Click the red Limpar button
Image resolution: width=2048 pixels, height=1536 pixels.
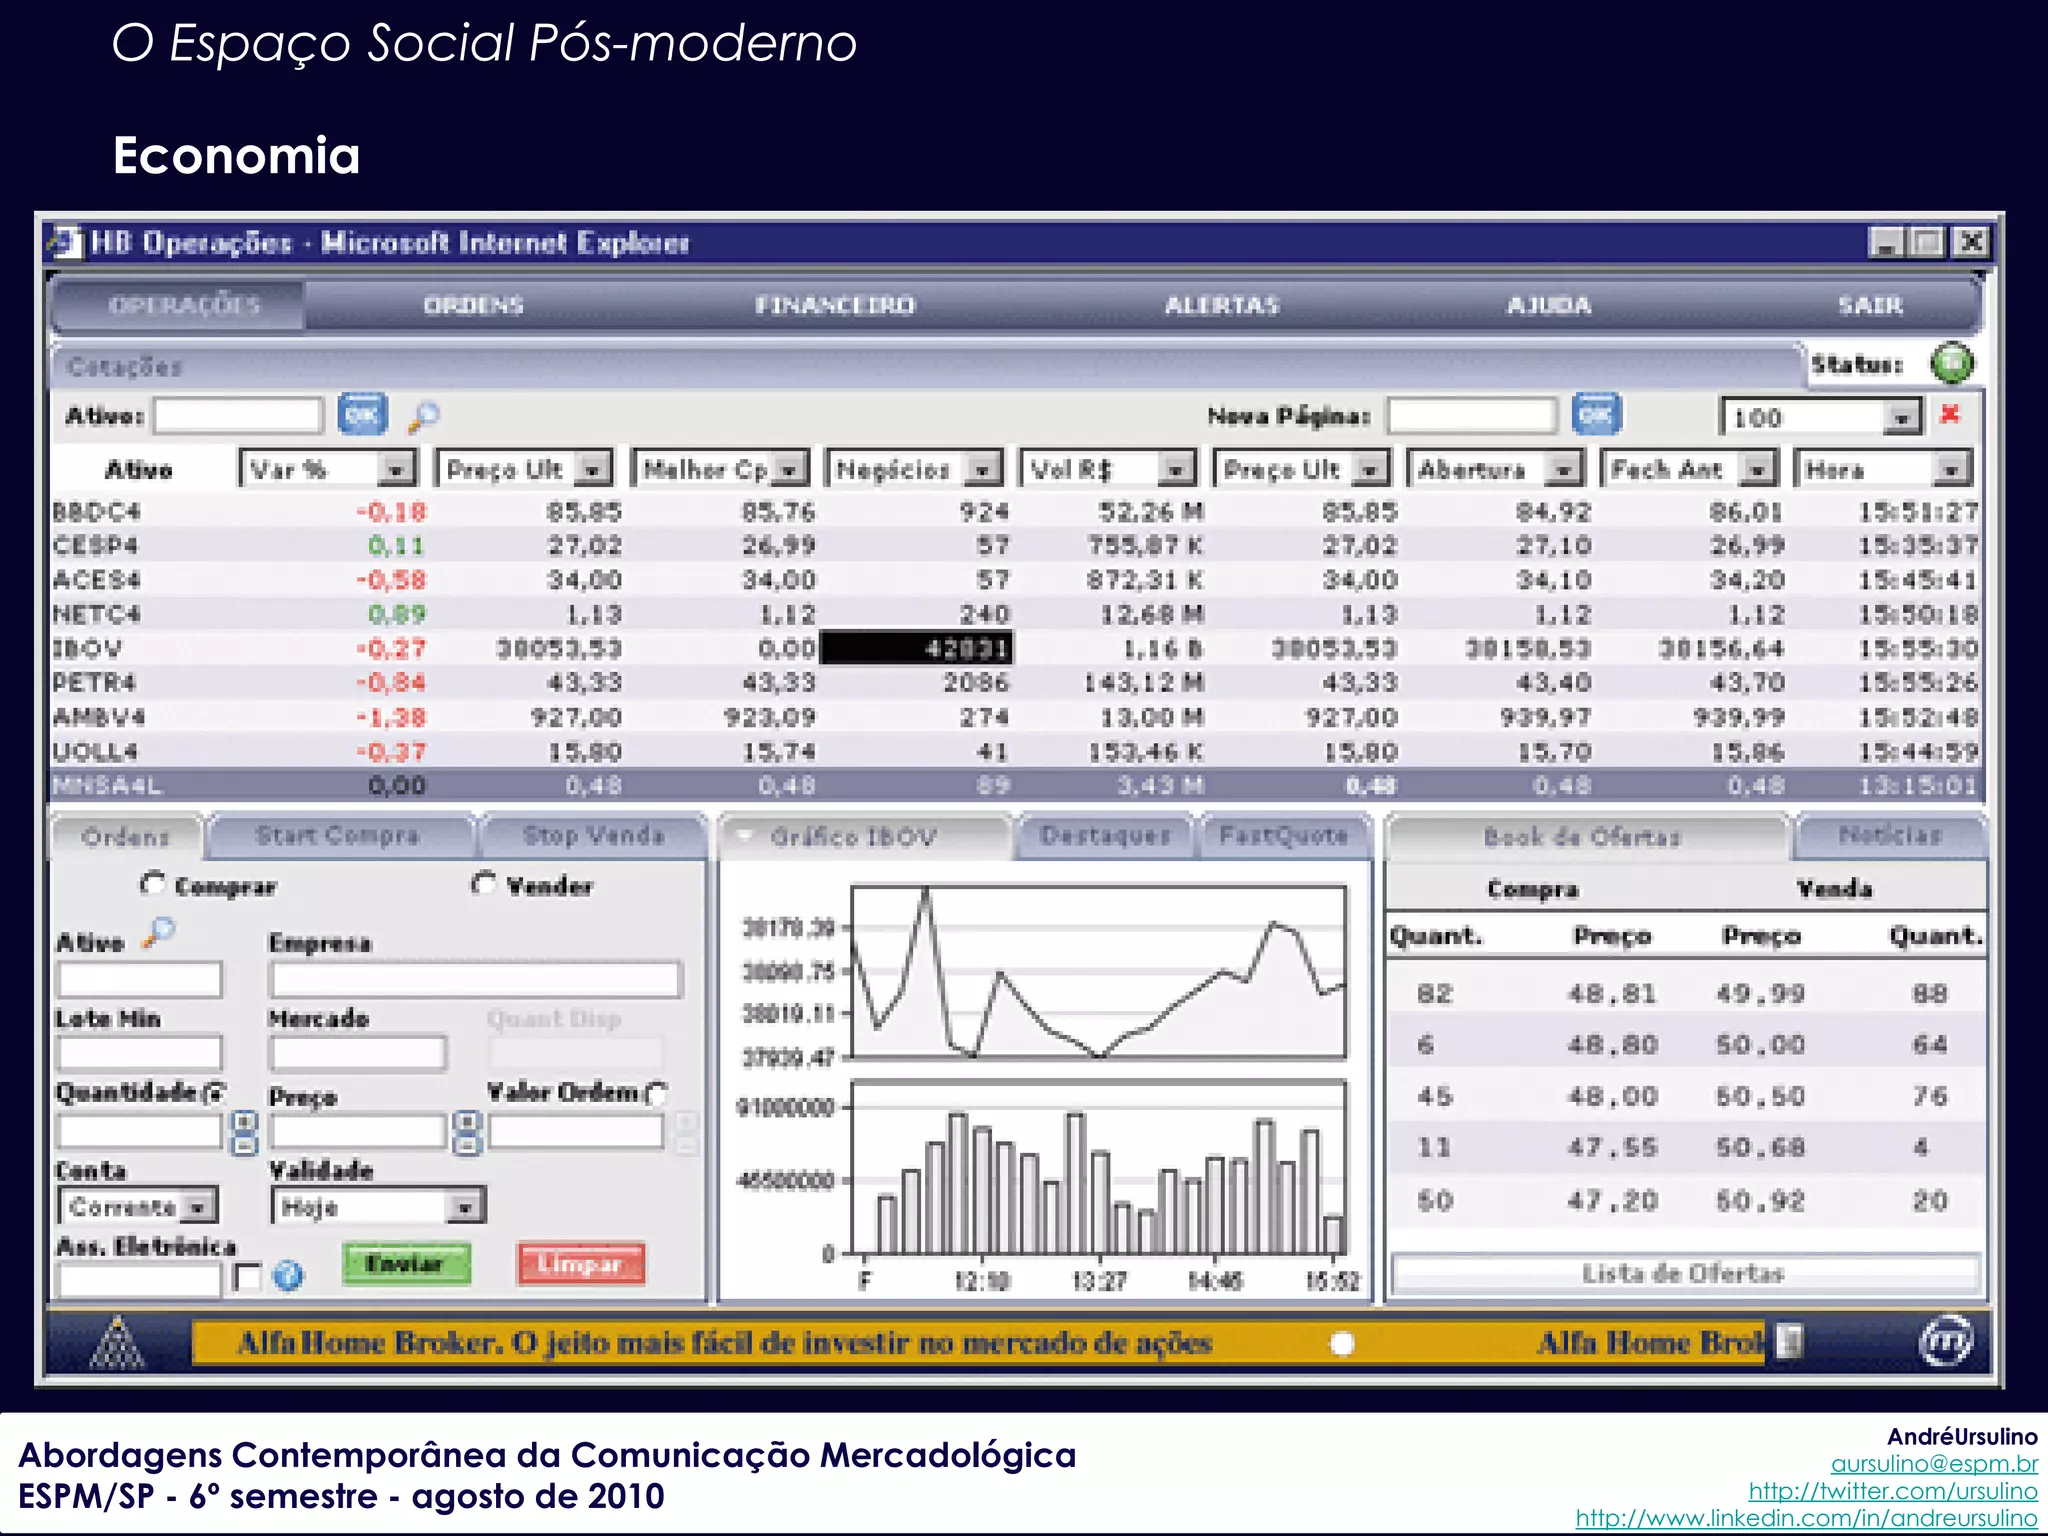click(x=581, y=1264)
